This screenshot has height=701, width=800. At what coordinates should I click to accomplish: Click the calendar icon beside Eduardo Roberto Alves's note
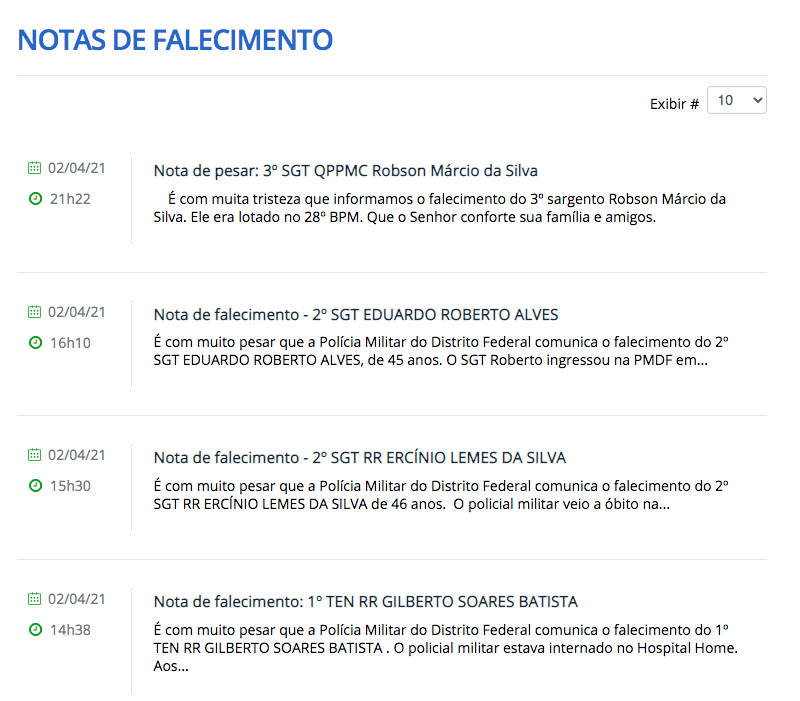(35, 312)
